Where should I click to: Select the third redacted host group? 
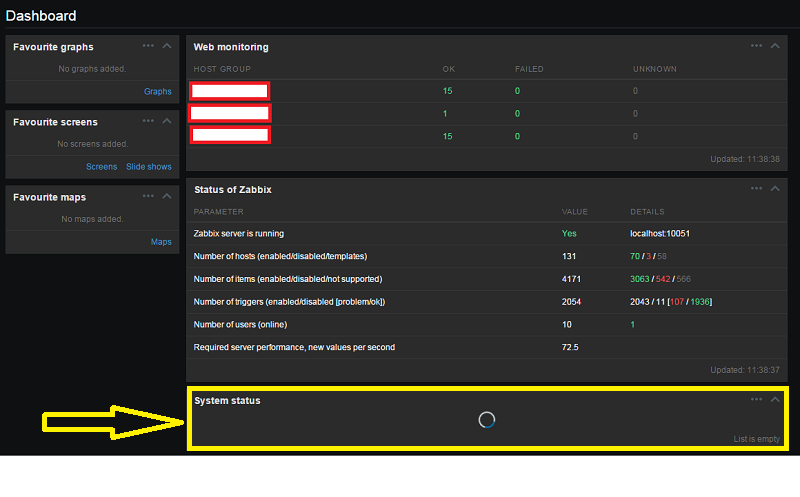(x=230, y=135)
